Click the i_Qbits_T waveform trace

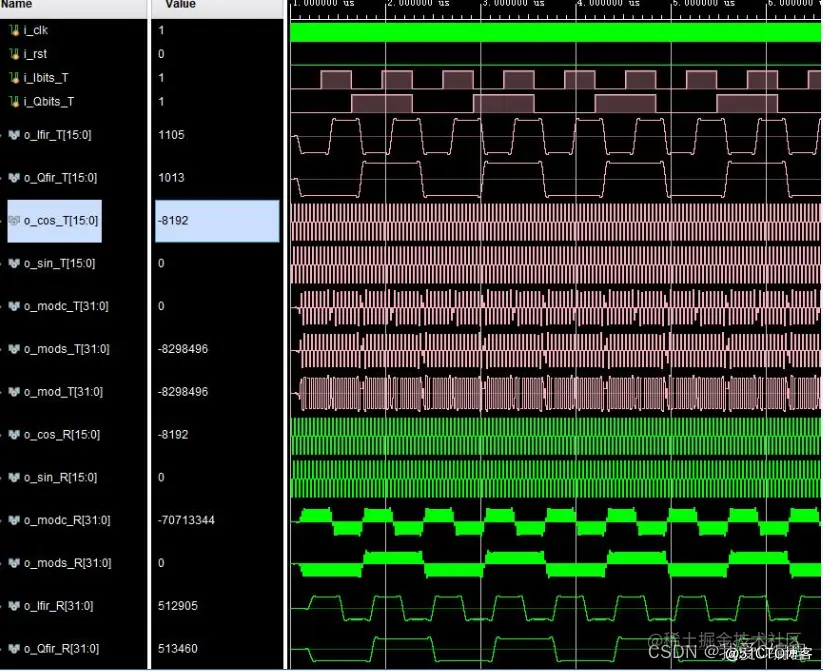(x=555, y=103)
